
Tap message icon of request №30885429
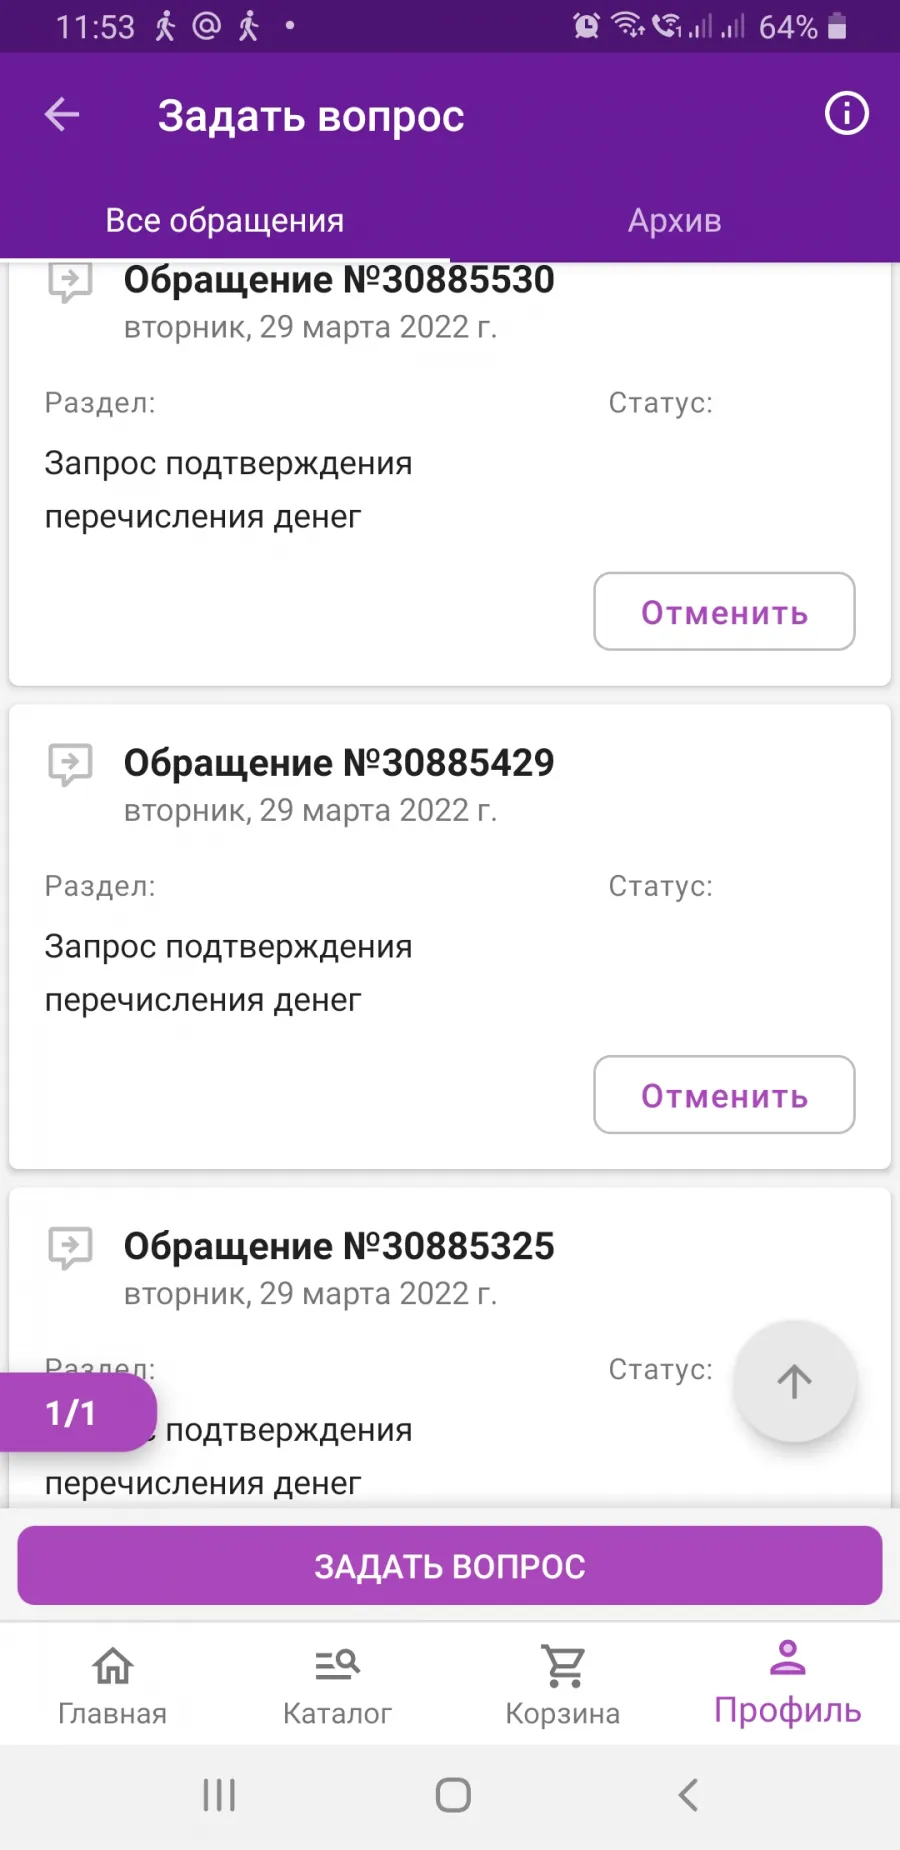(70, 765)
